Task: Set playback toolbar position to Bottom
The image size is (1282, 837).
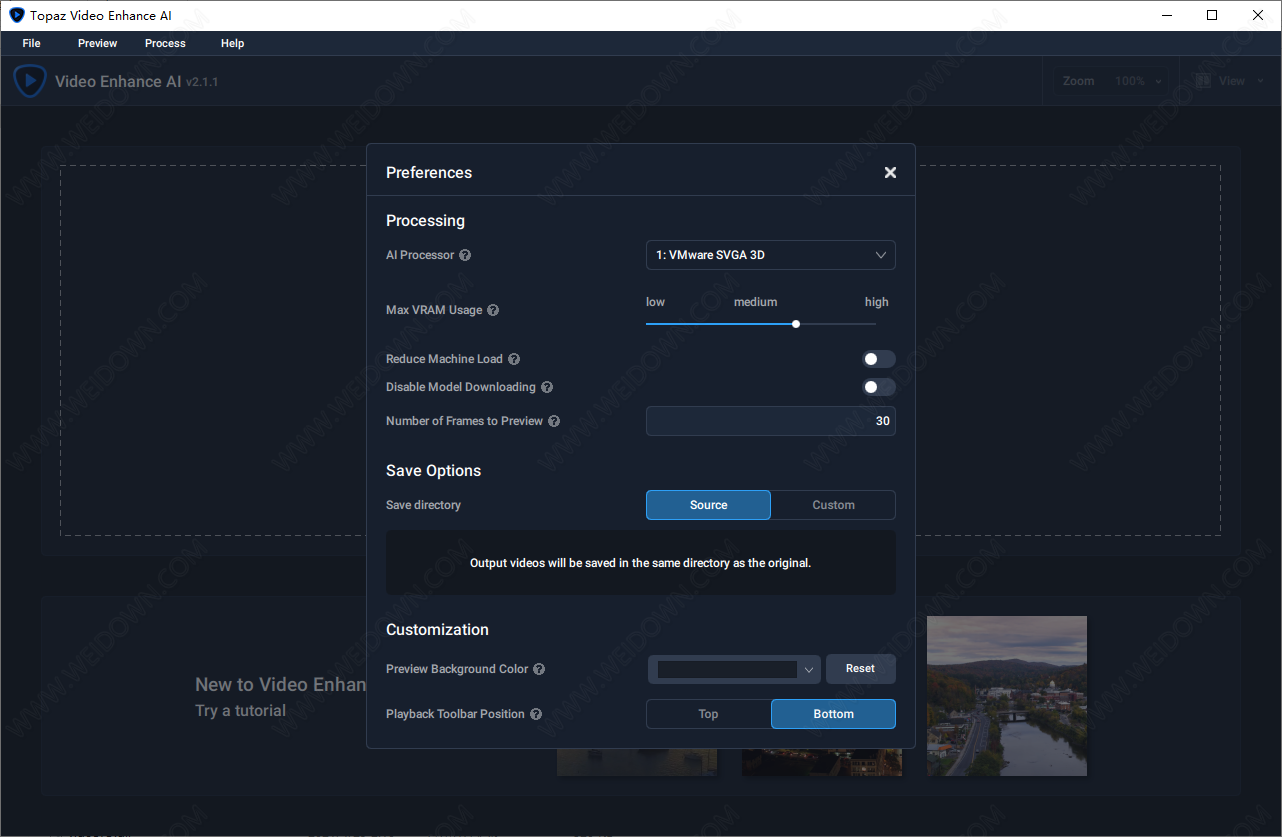Action: pos(833,714)
